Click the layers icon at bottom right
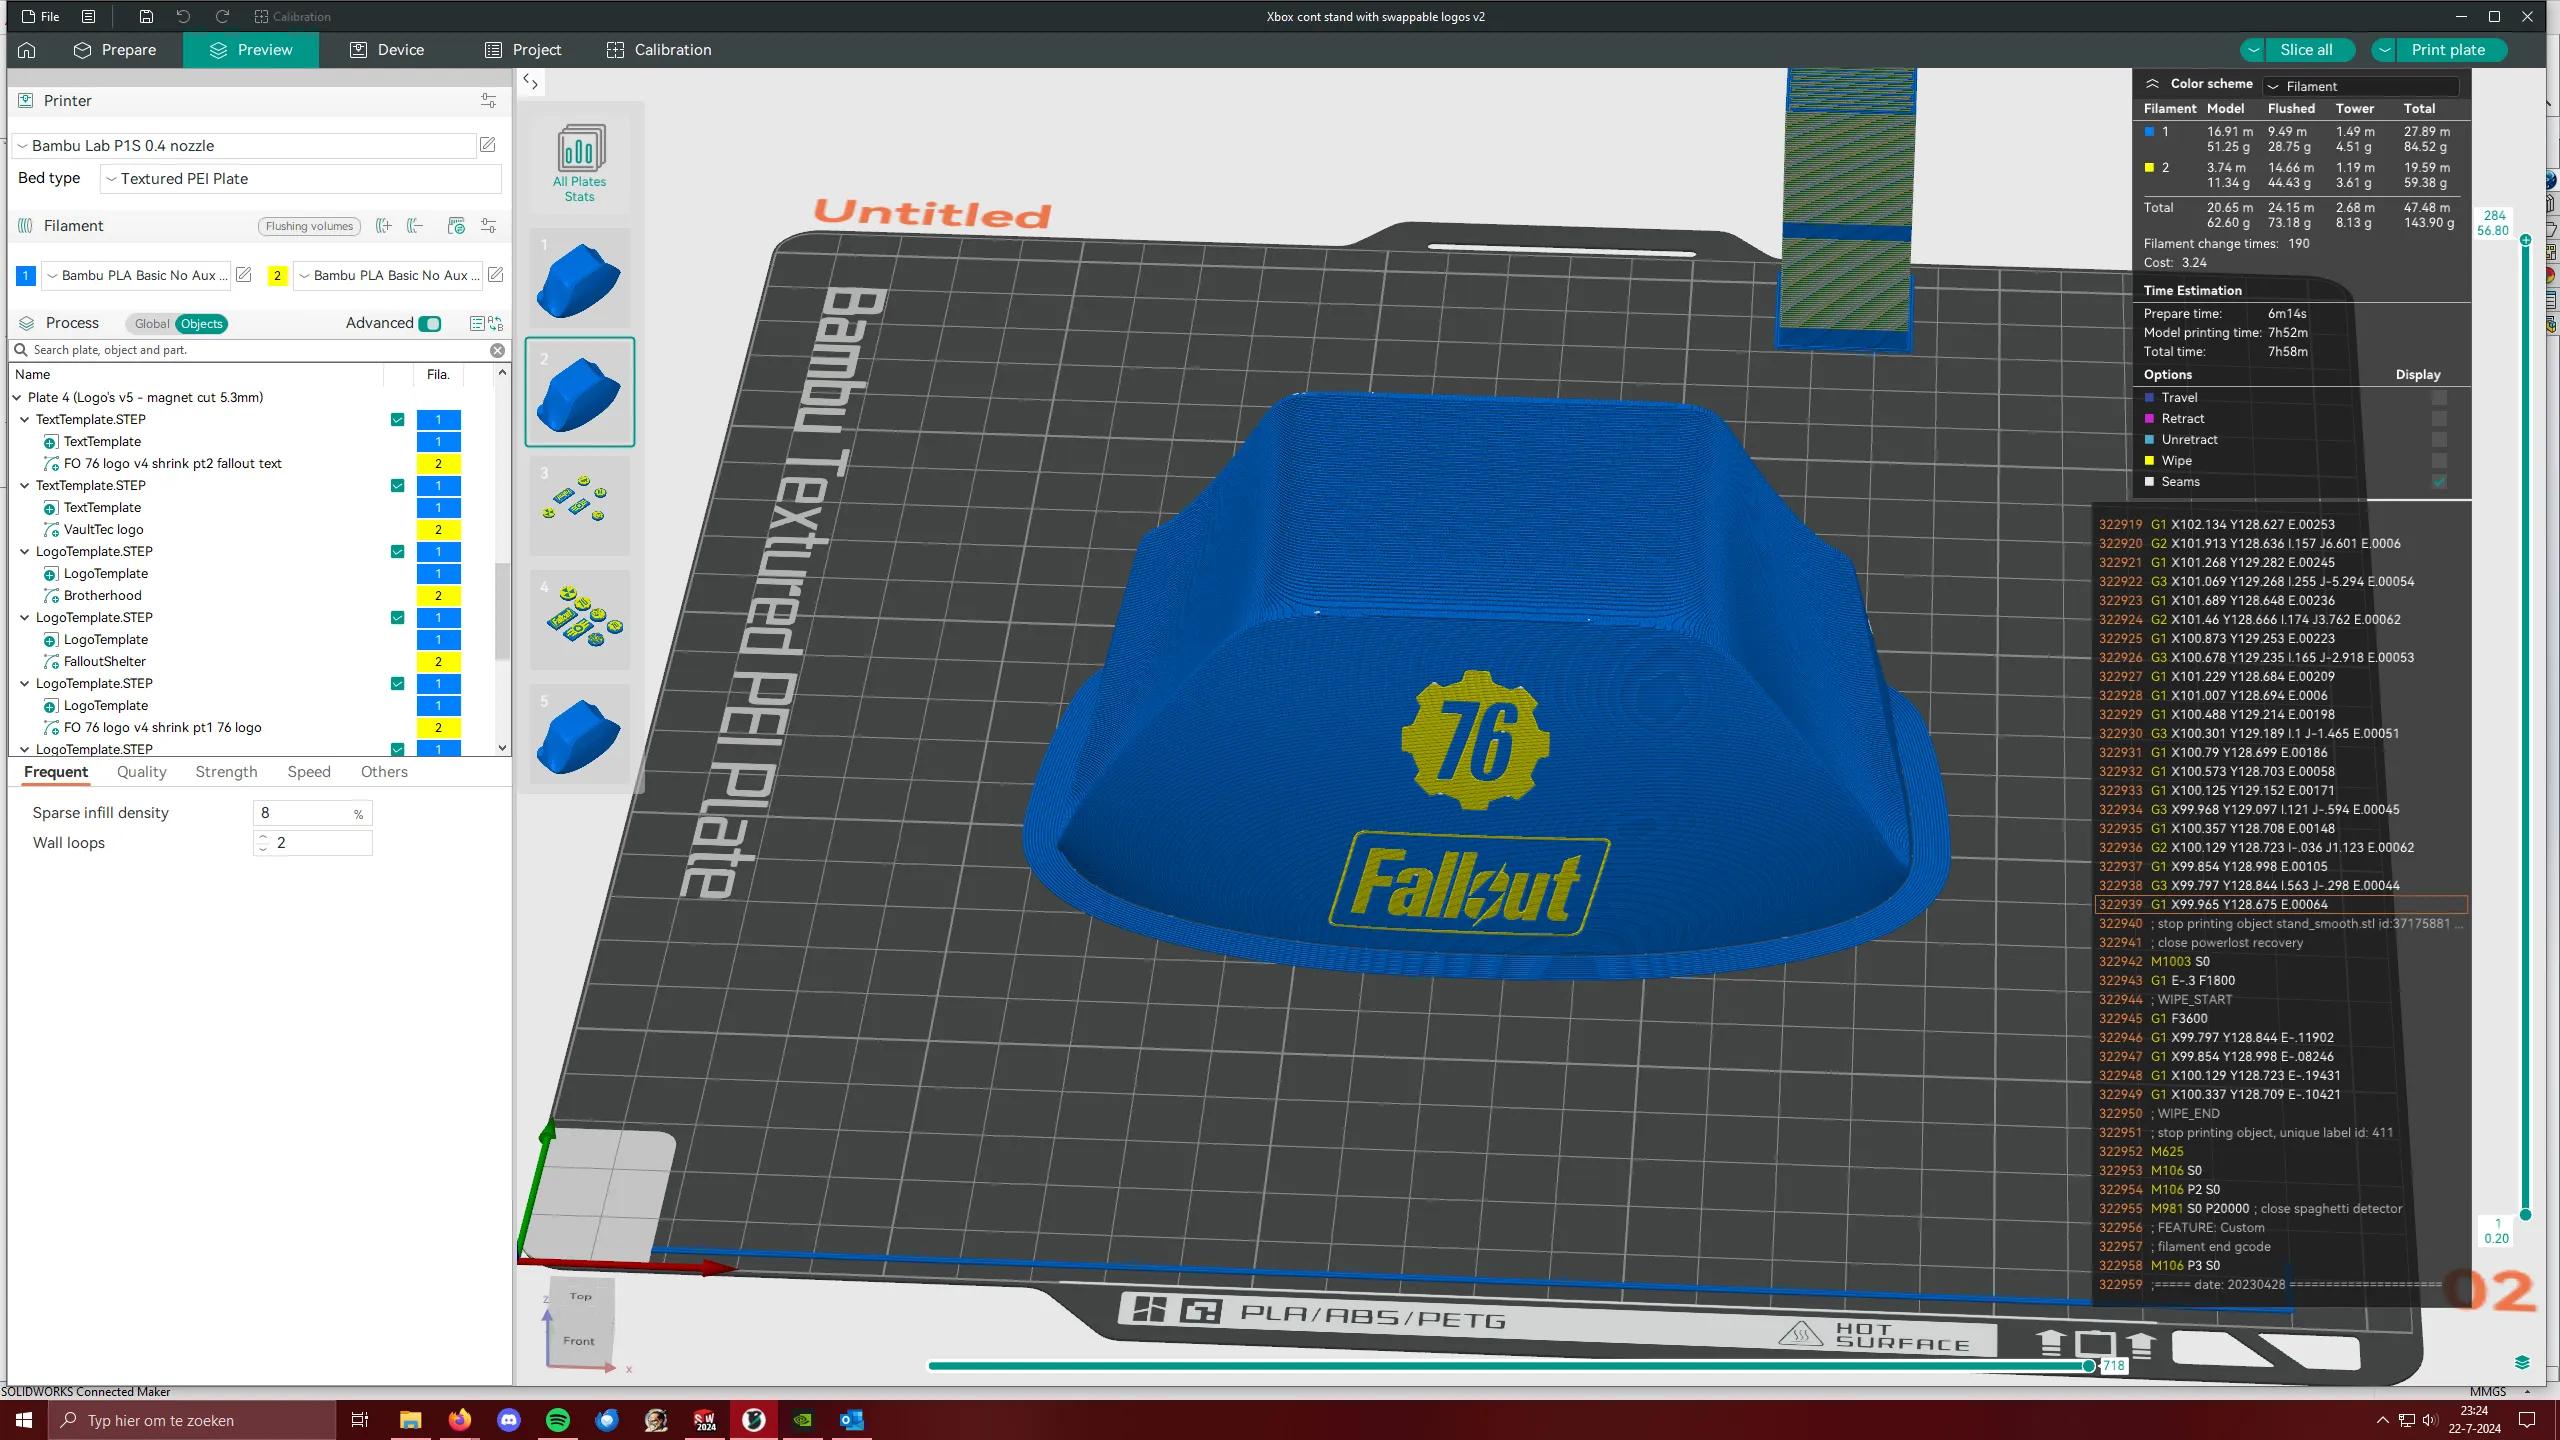The width and height of the screenshot is (2560, 1440). tap(2522, 1362)
